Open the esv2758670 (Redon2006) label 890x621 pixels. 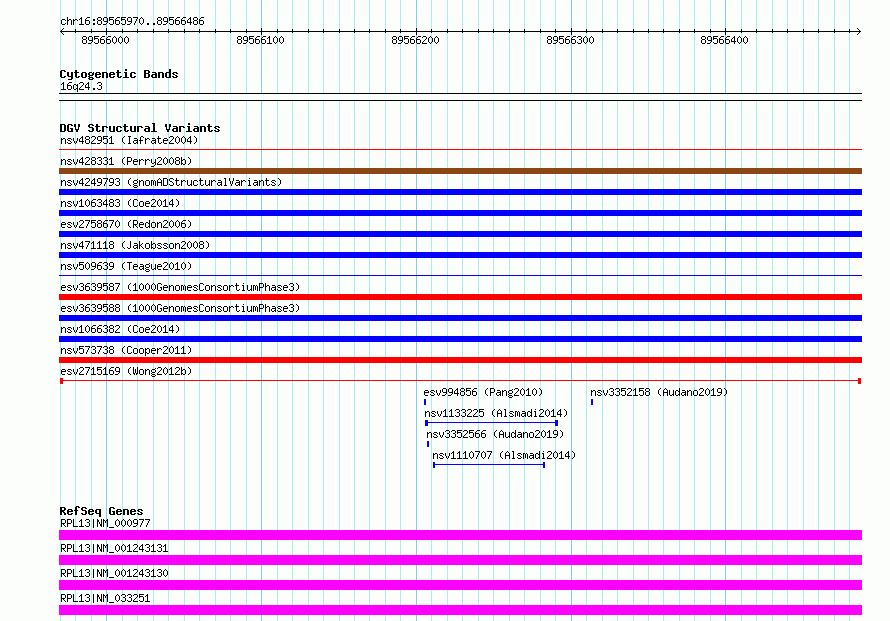click(x=126, y=224)
